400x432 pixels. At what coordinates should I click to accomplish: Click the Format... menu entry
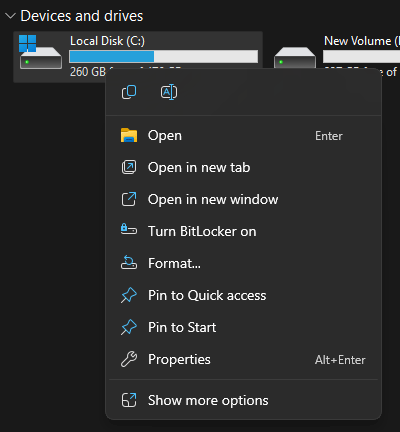243,263
